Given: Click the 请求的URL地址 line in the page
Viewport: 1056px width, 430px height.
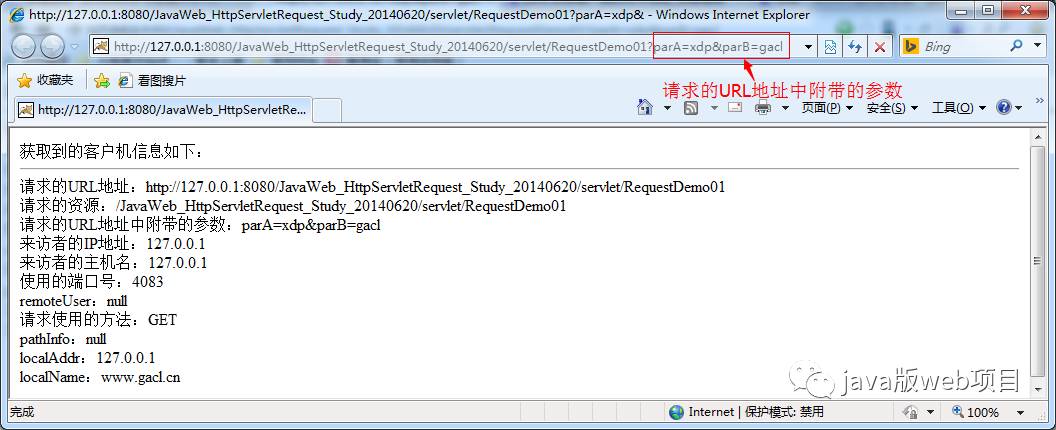Looking at the screenshot, I should point(372,187).
